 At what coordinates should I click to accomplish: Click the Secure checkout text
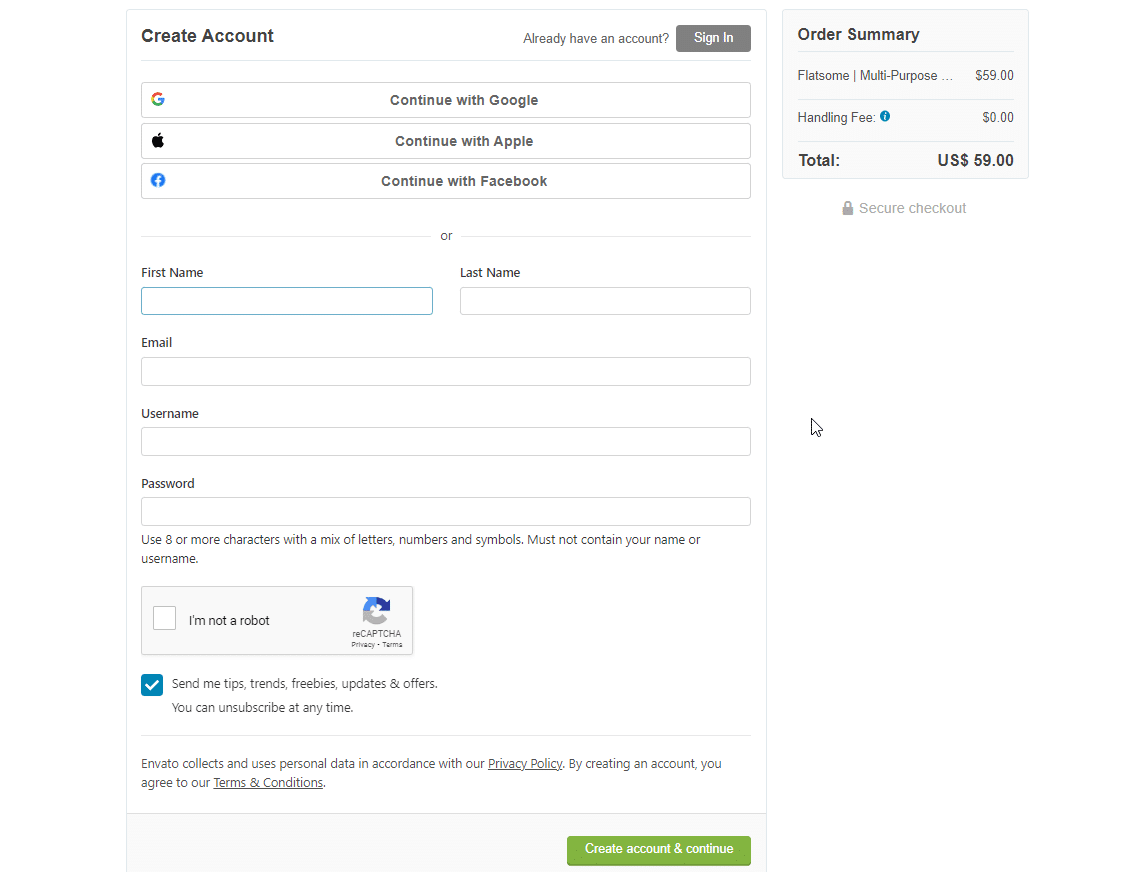tap(912, 208)
